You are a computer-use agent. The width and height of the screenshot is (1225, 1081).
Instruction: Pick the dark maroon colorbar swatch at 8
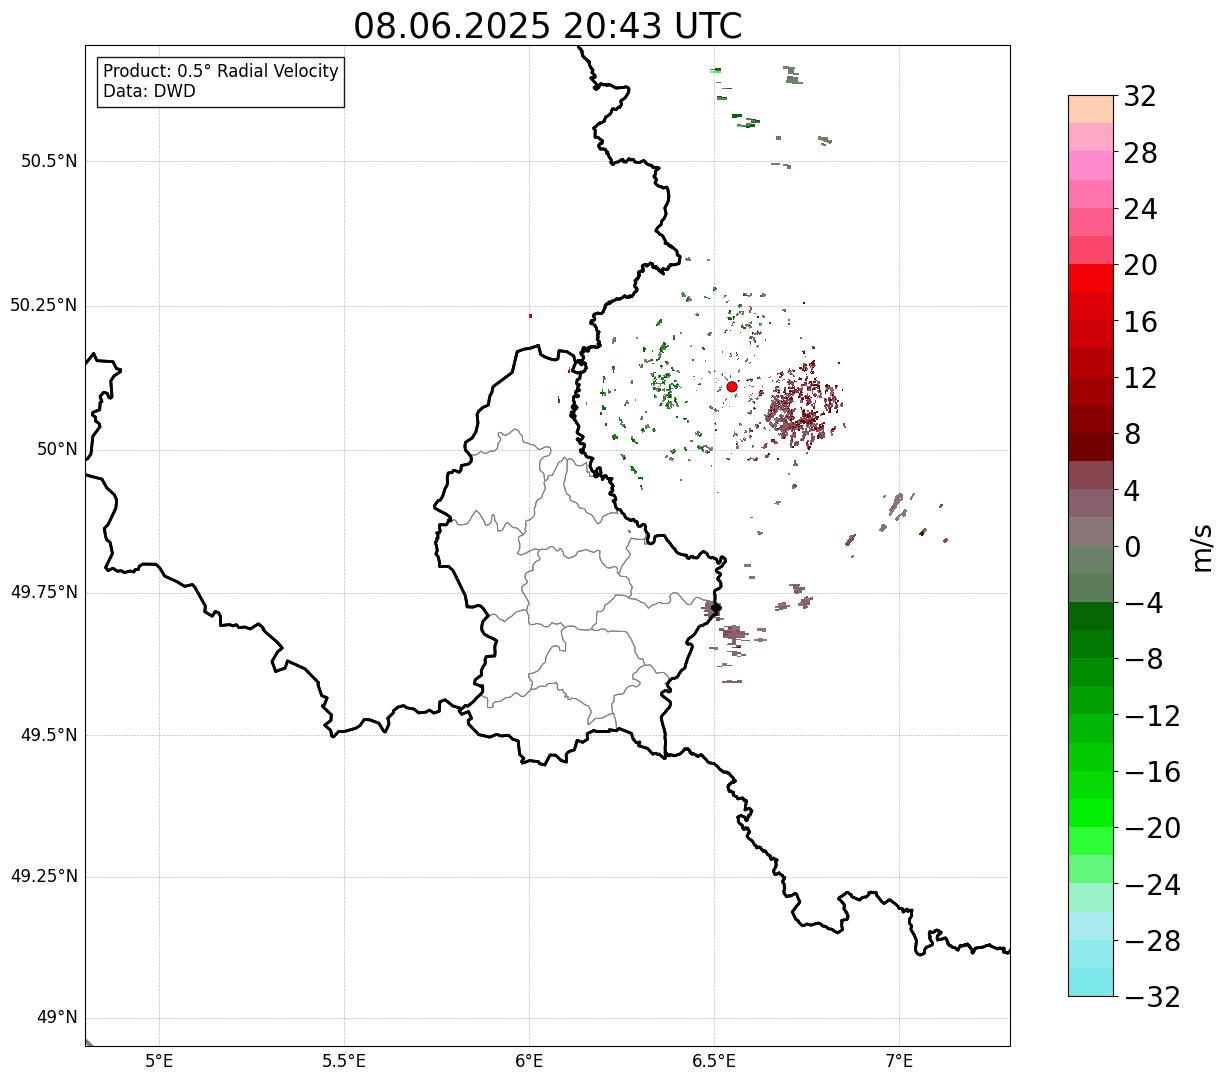1091,447
